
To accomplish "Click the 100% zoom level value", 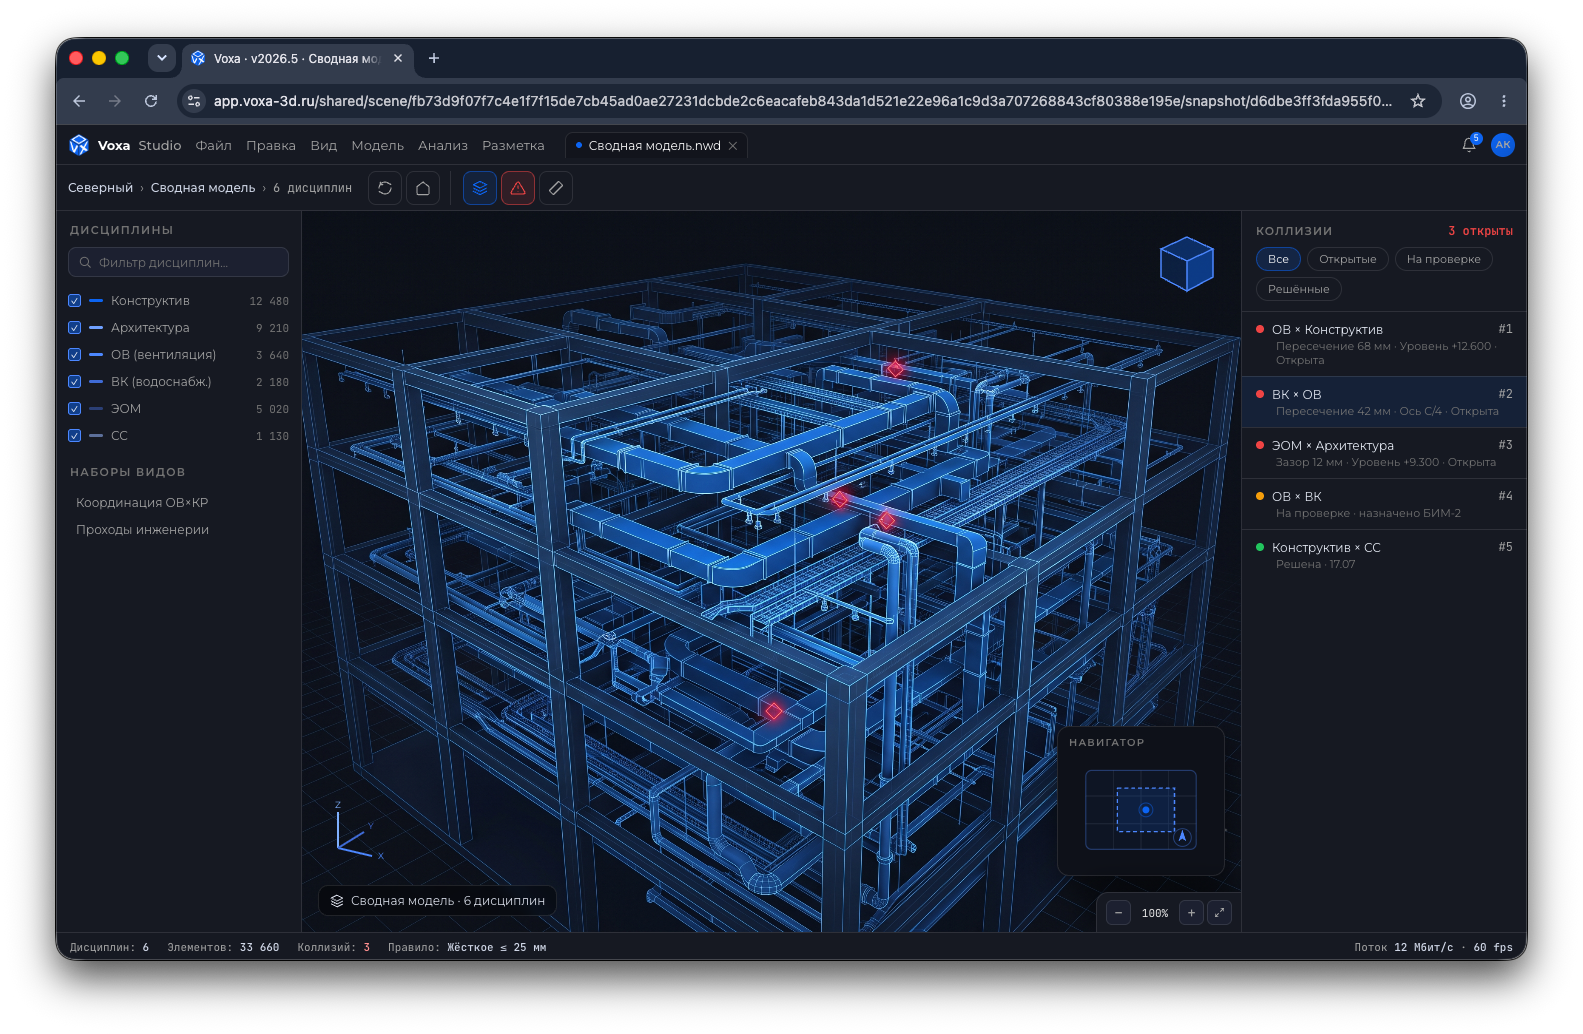I will (1155, 913).
